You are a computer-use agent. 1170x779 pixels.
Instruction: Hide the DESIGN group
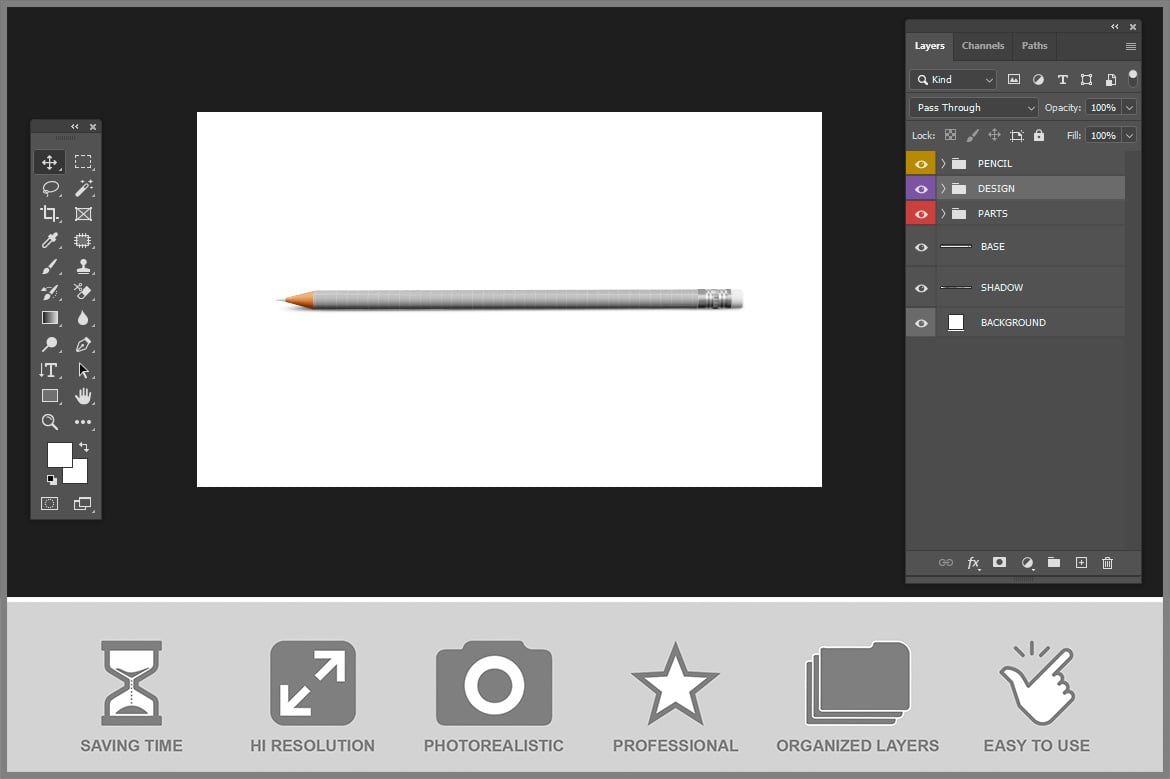[921, 189]
